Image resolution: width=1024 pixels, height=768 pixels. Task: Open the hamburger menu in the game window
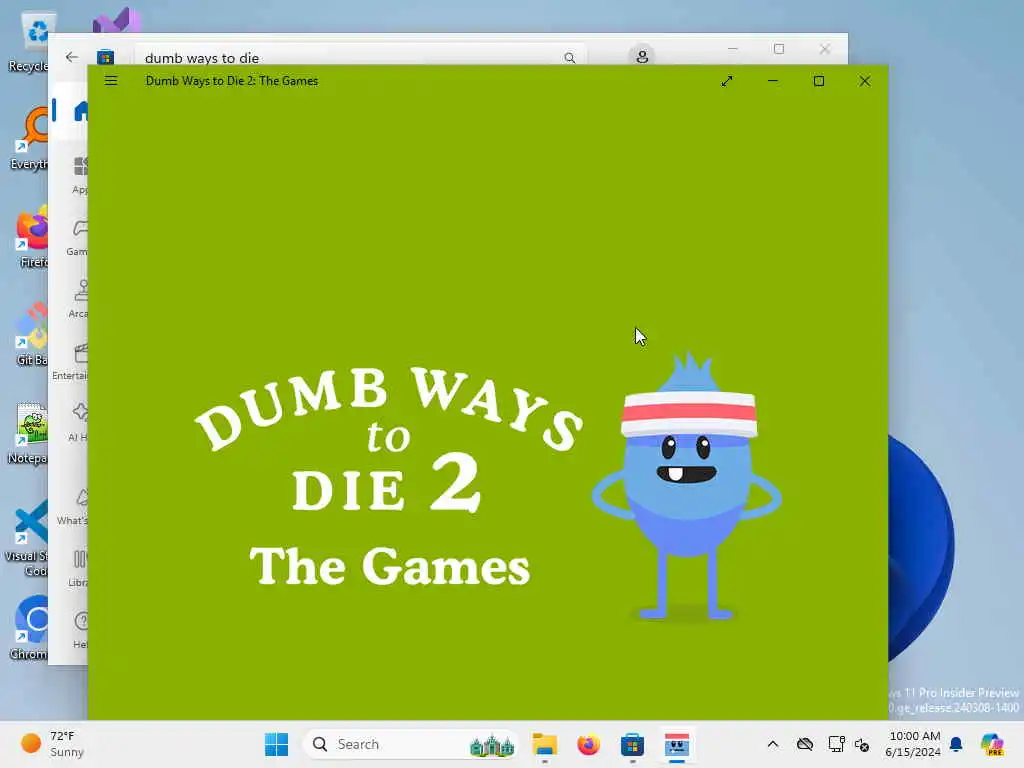[x=111, y=81]
